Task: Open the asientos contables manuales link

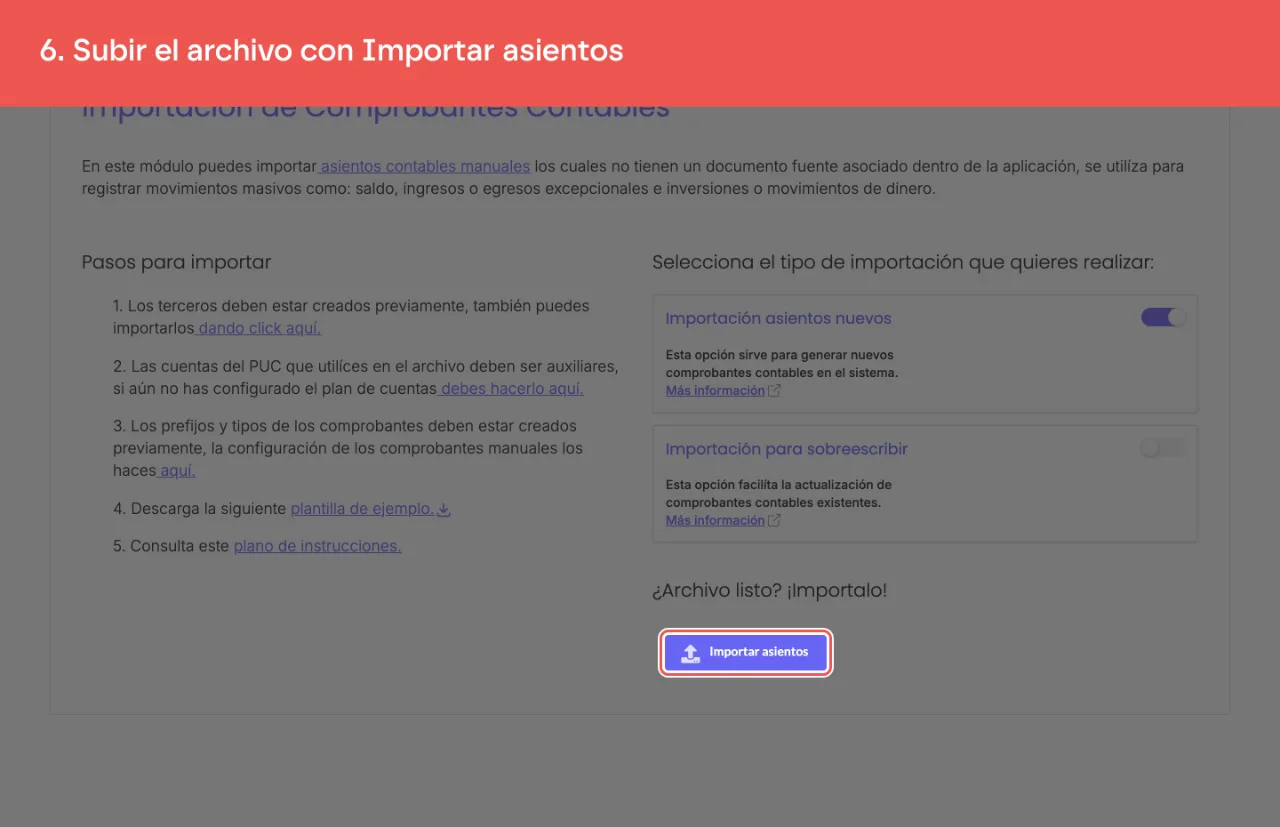Action: click(x=425, y=166)
